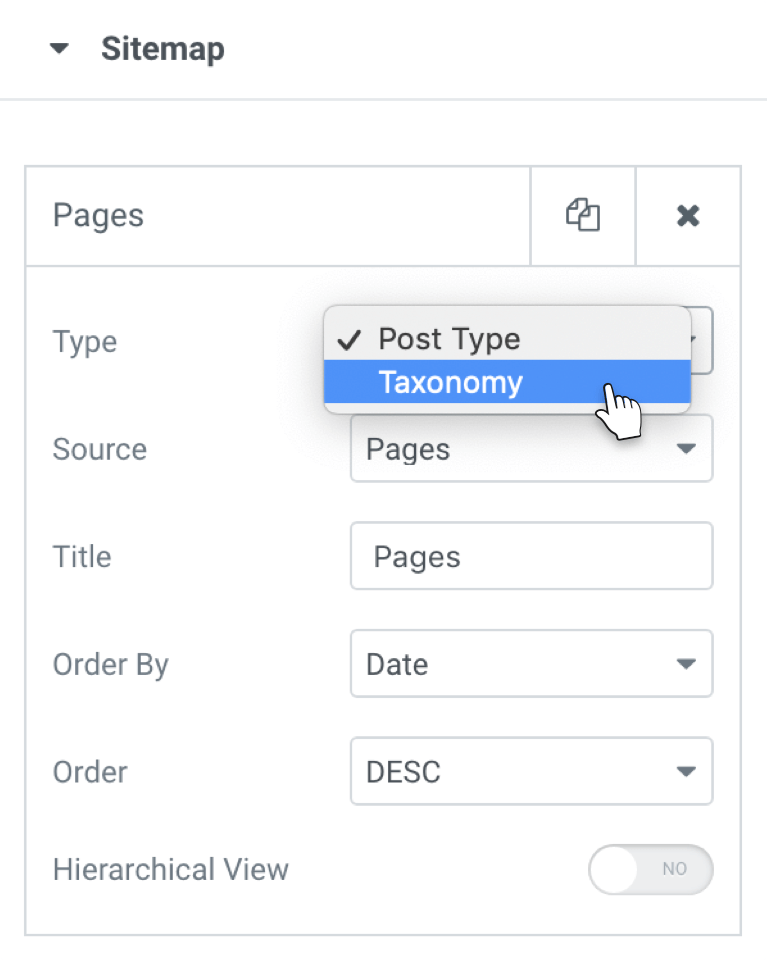Screen dimensions: 767x961
Task: Open the Order By dropdown showing Date
Action: point(531,664)
